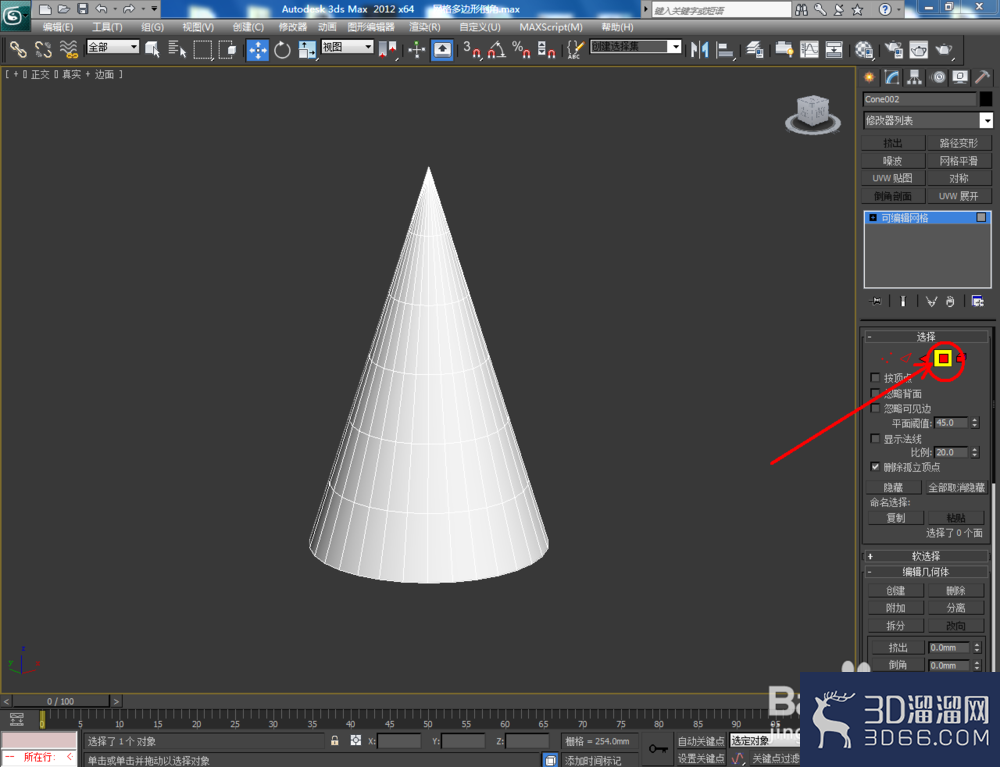Switch to the Display command panel
Image resolution: width=1000 pixels, height=767 pixels.
960,78
